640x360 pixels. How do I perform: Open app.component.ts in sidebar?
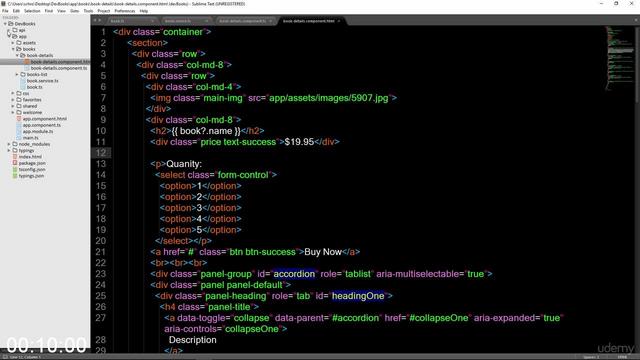coord(42,125)
